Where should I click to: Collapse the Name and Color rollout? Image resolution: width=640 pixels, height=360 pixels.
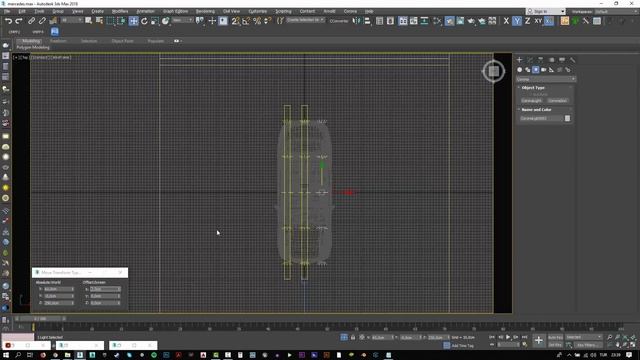(536, 110)
